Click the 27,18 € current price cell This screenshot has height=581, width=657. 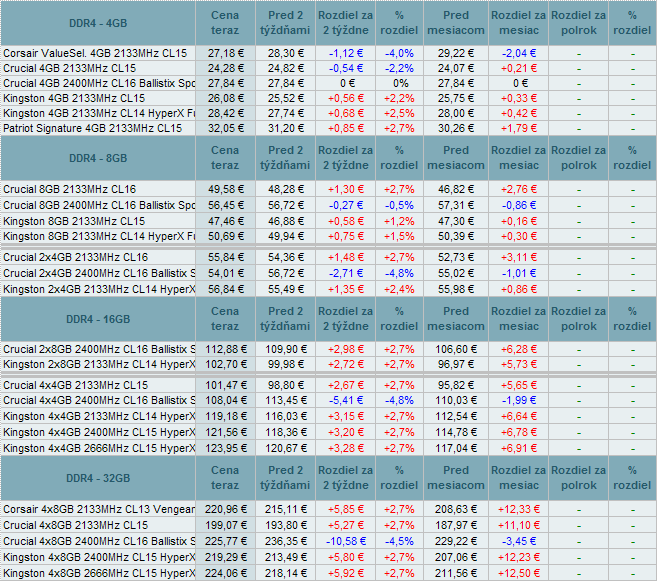coord(226,53)
